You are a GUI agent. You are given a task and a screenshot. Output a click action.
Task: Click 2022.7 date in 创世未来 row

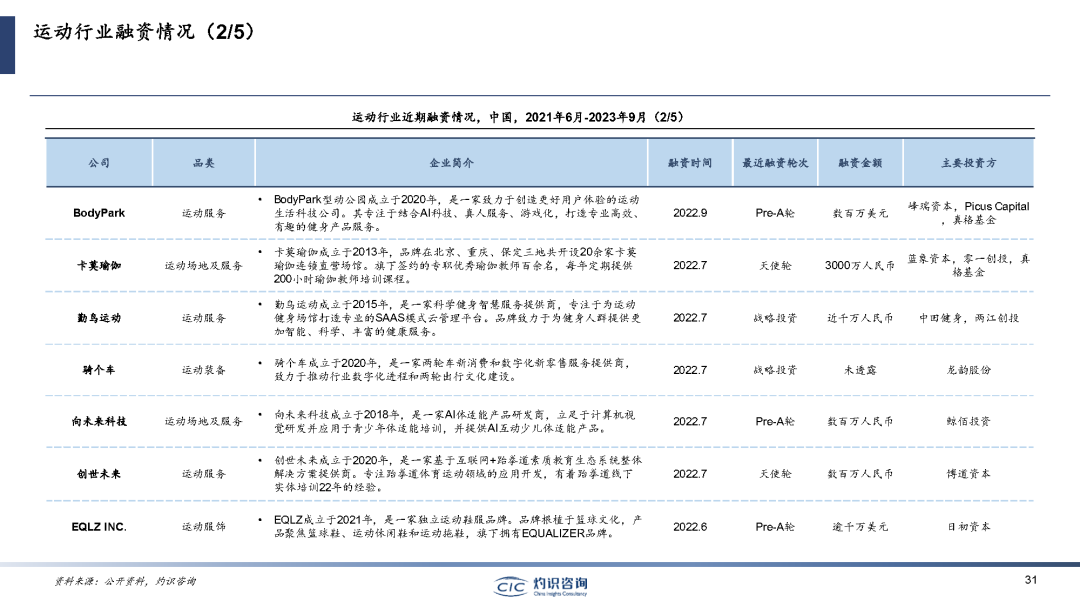coord(690,474)
